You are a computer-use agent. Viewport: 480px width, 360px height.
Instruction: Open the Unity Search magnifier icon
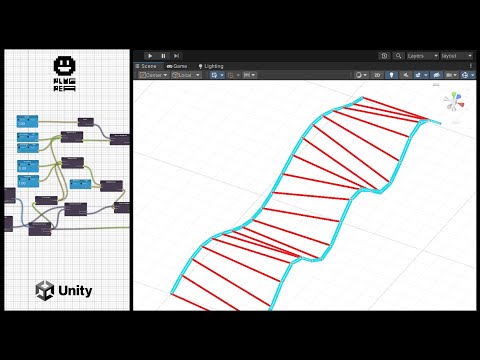[x=398, y=56]
